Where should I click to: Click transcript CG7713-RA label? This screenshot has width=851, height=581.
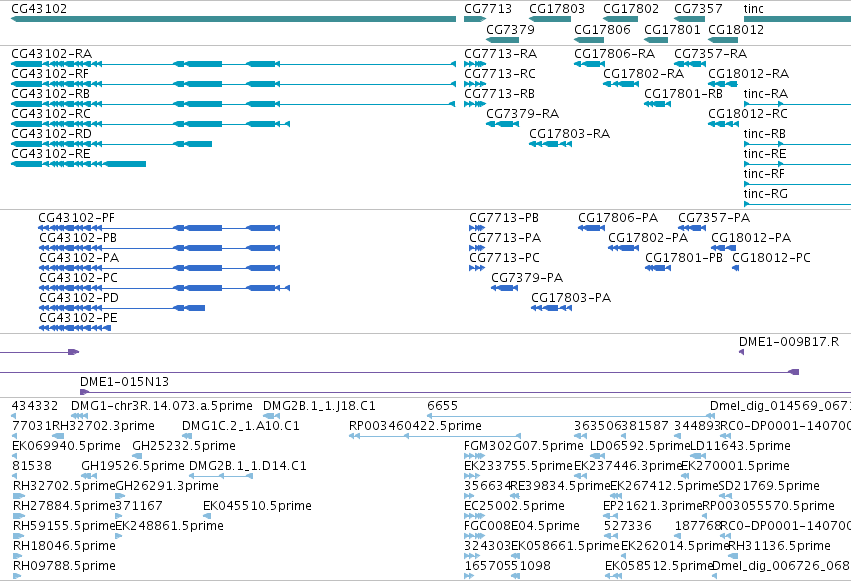point(500,54)
